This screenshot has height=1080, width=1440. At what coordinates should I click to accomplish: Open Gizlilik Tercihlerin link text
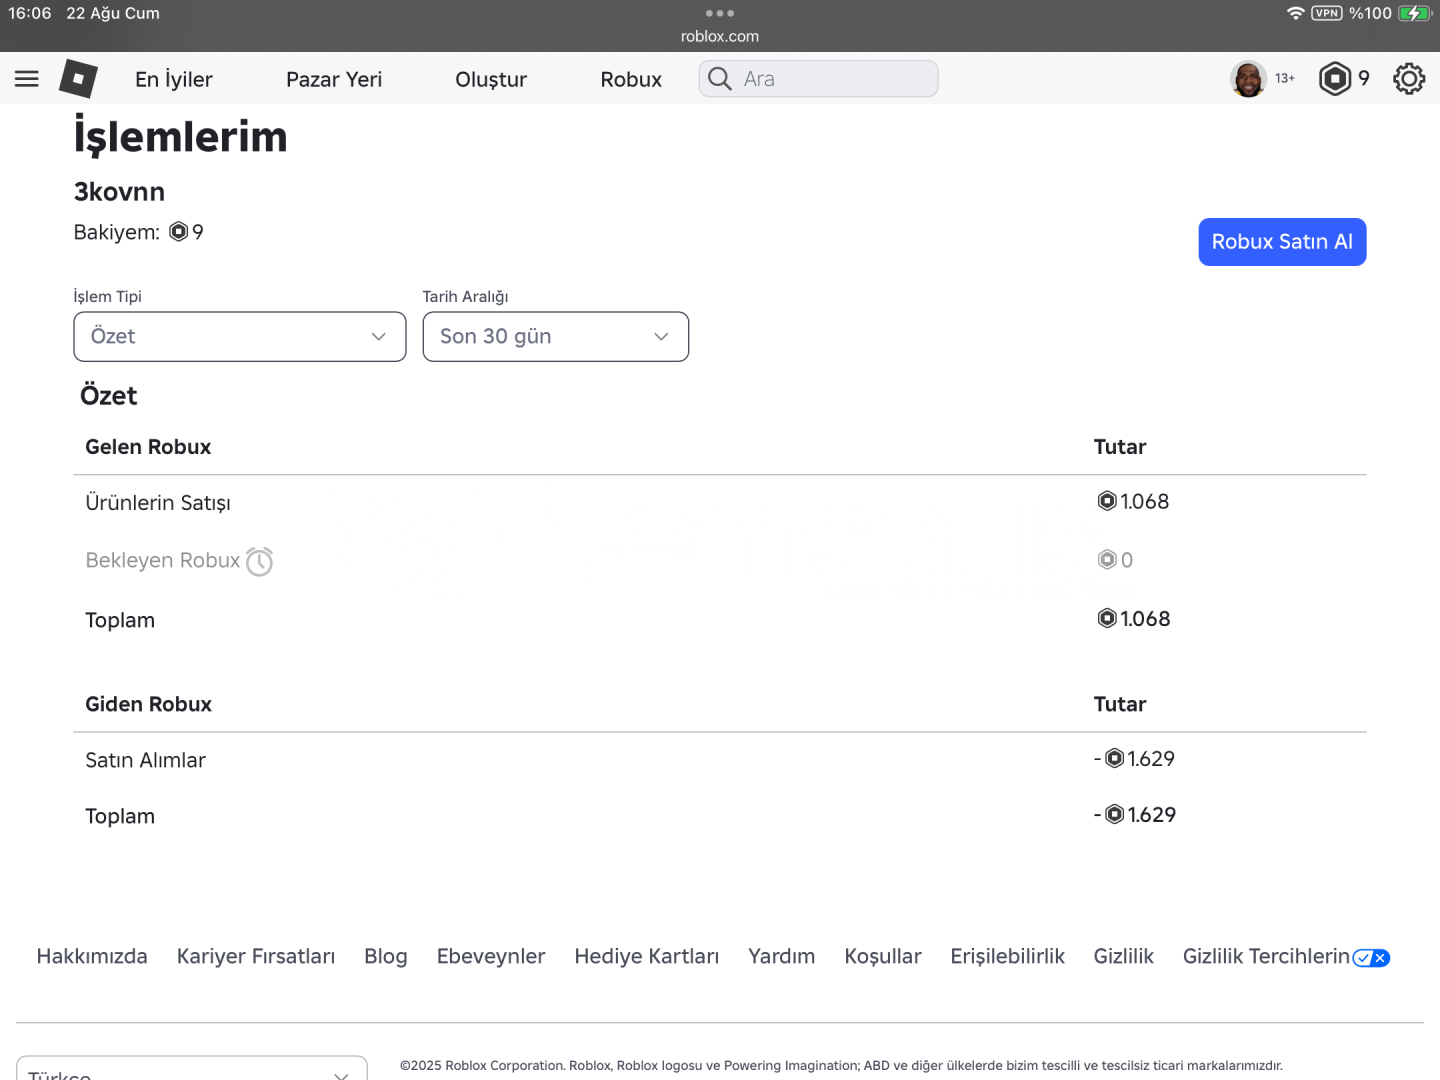(x=1266, y=956)
